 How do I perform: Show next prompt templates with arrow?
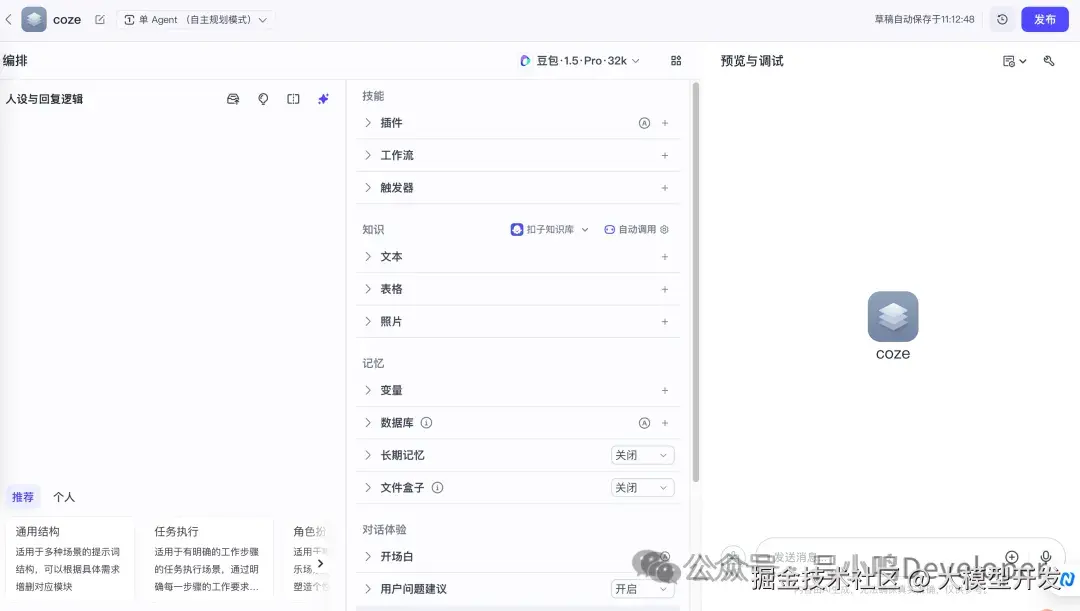click(x=320, y=563)
